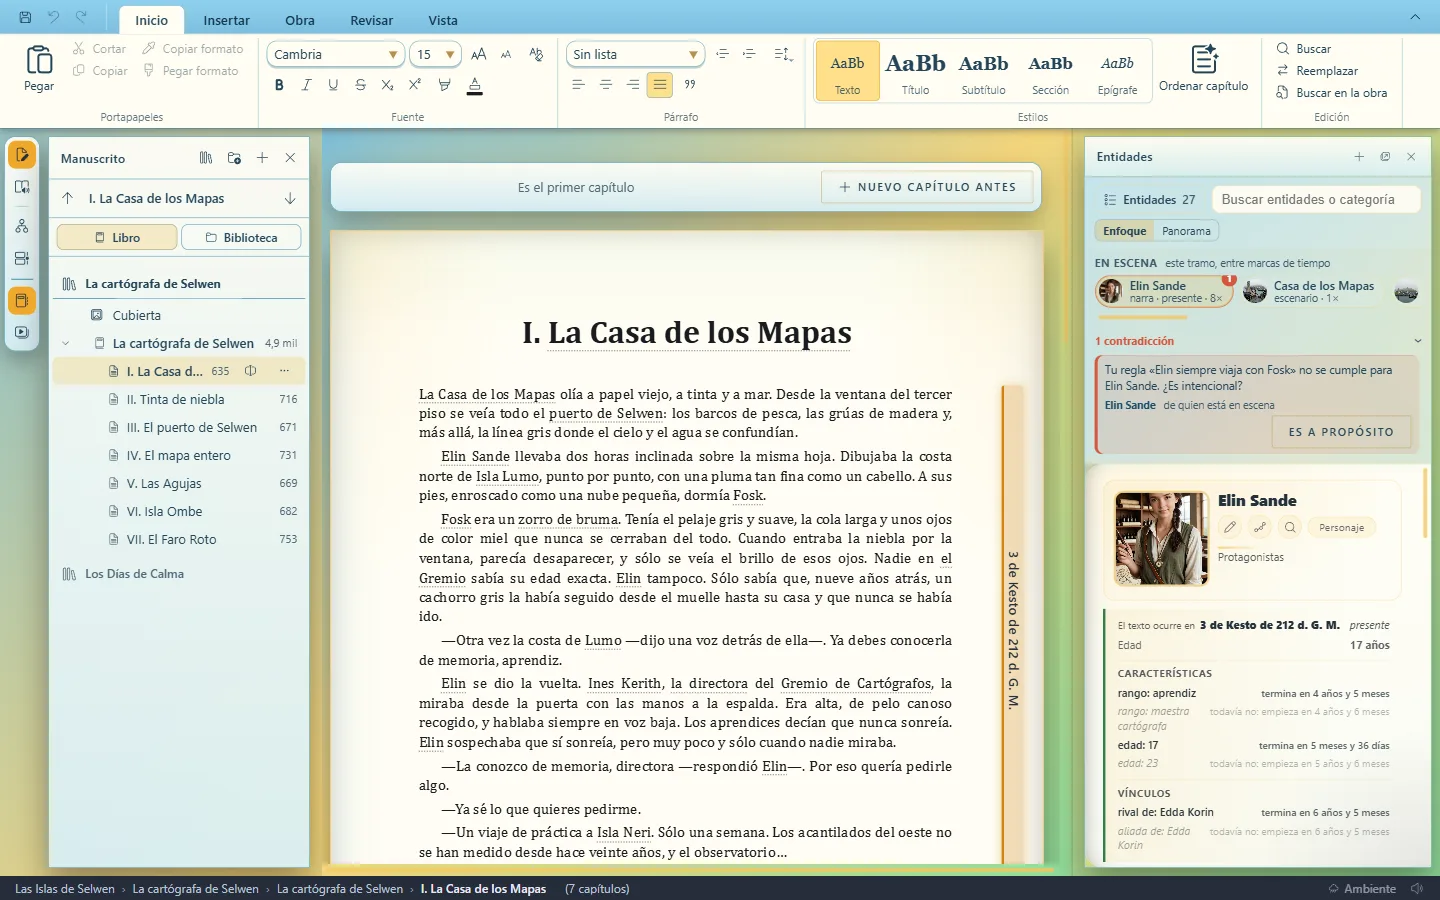Toggle strikethrough formatting
Viewport: 1440px width, 900px height.
pos(360,85)
